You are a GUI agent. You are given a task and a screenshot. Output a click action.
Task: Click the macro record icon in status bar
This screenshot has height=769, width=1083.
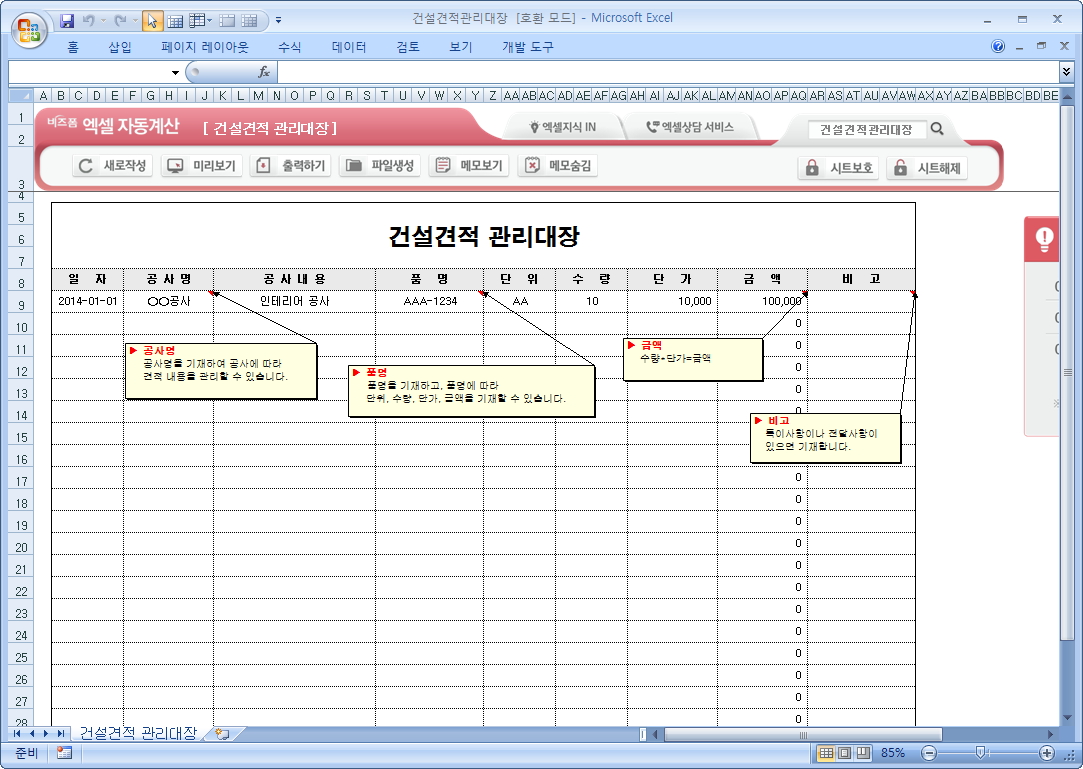[64, 753]
